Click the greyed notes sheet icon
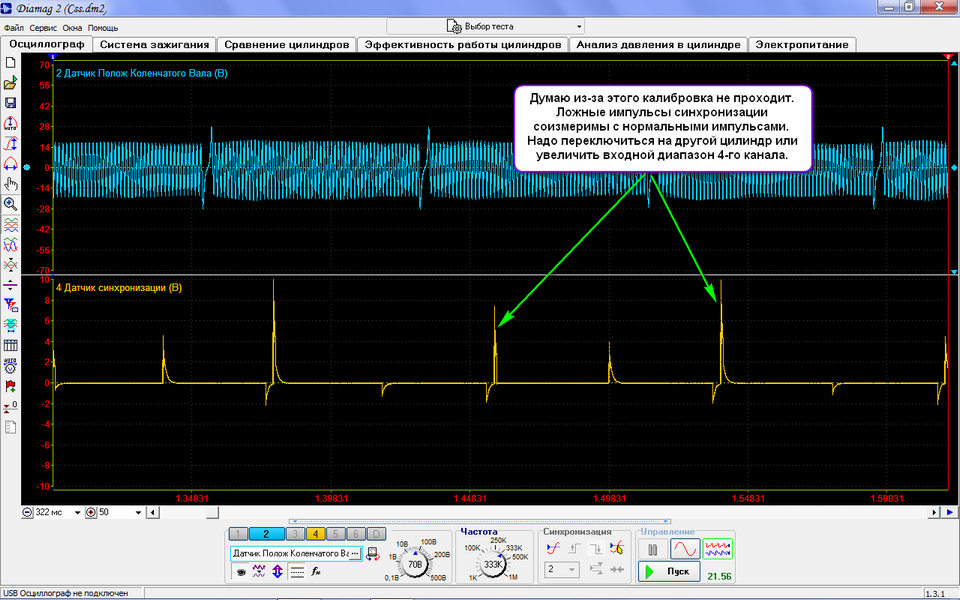The width and height of the screenshot is (960, 600). pos(10,427)
